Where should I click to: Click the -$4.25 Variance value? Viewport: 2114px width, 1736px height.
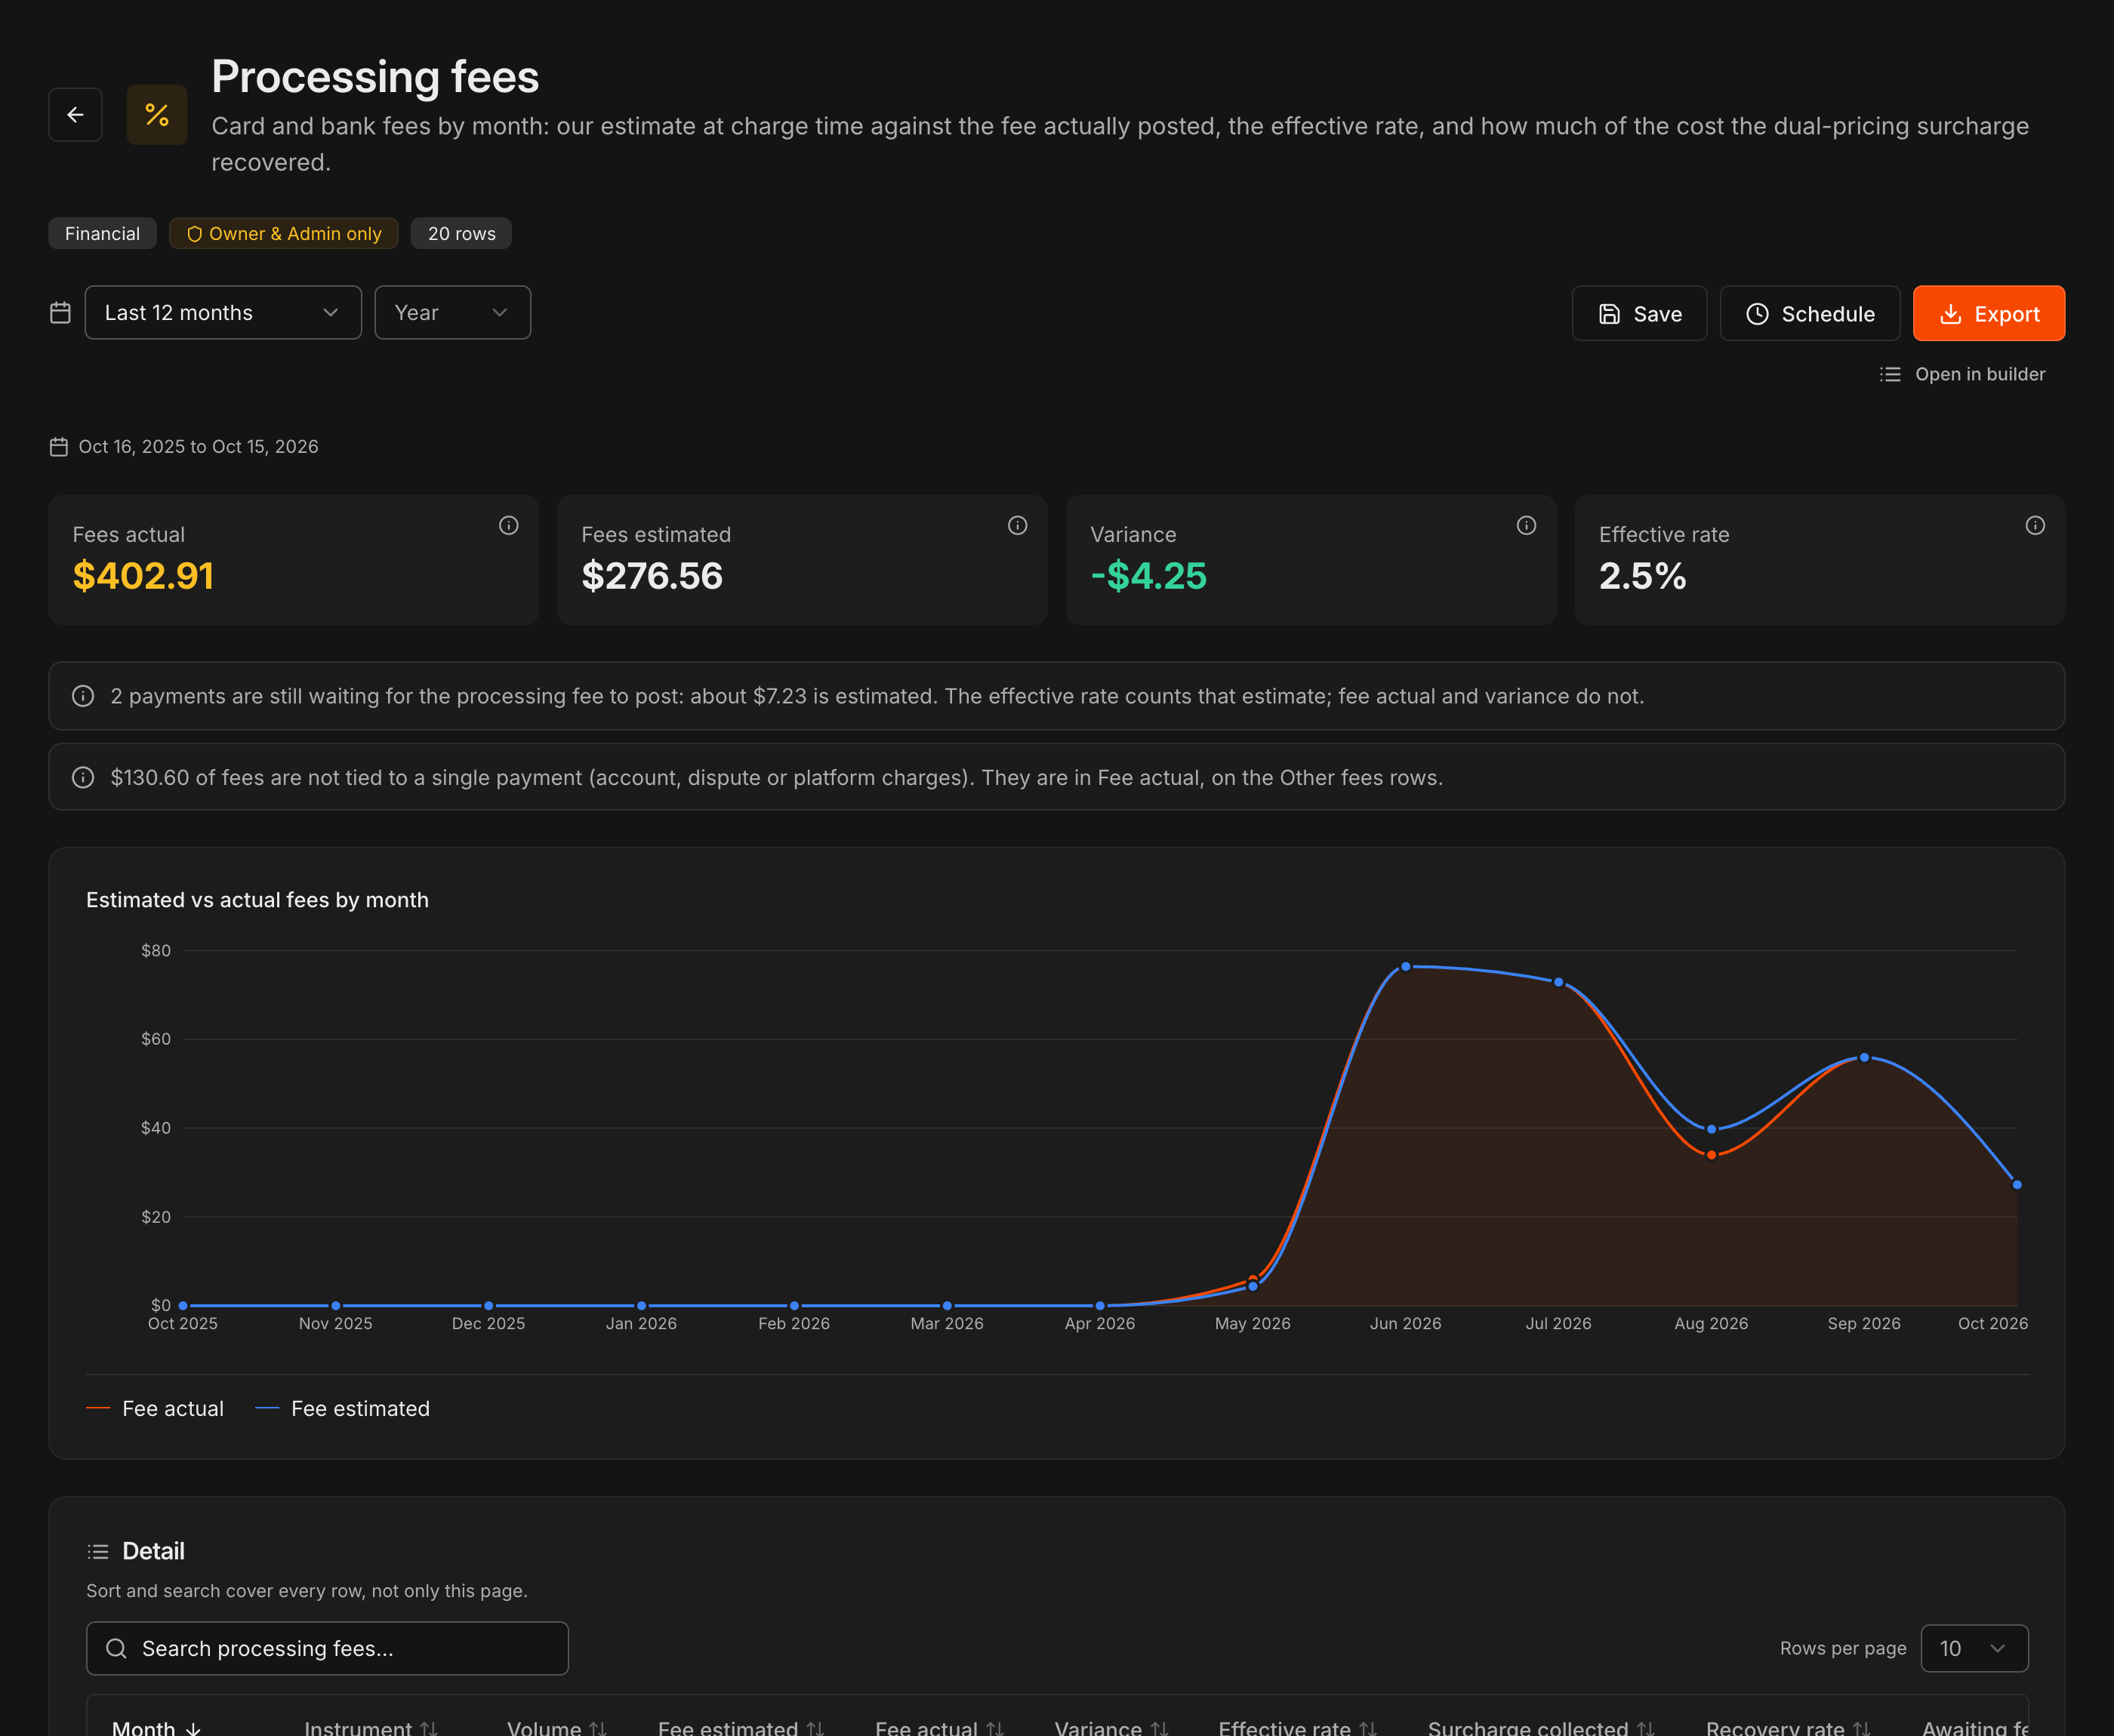tap(1148, 576)
